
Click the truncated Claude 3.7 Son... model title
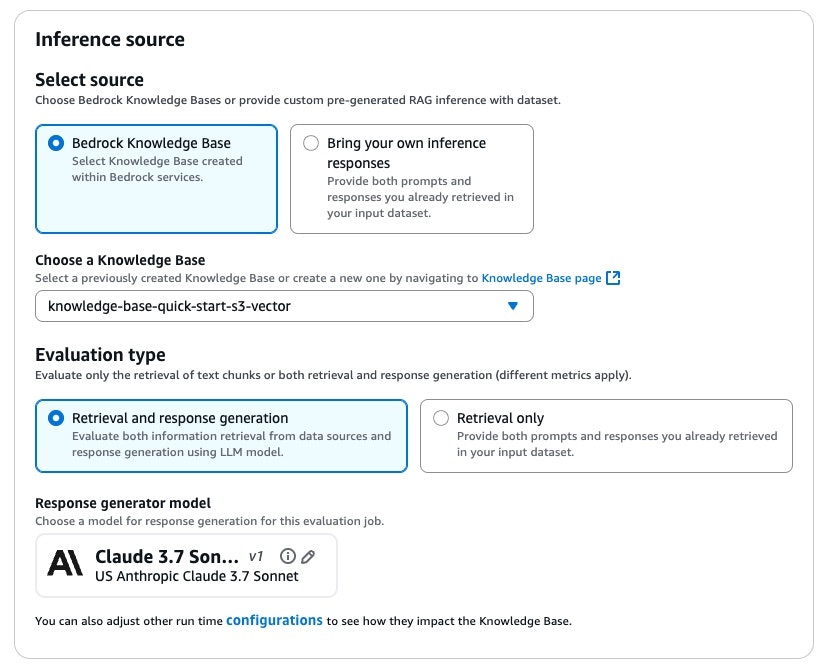(167, 556)
